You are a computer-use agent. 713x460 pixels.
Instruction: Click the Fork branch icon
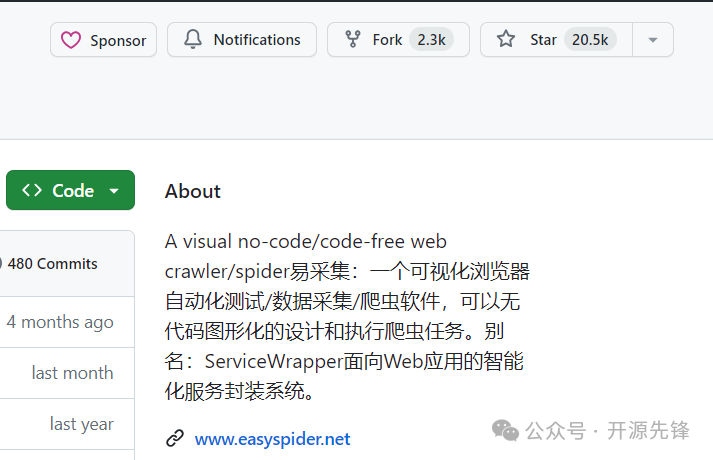(353, 40)
